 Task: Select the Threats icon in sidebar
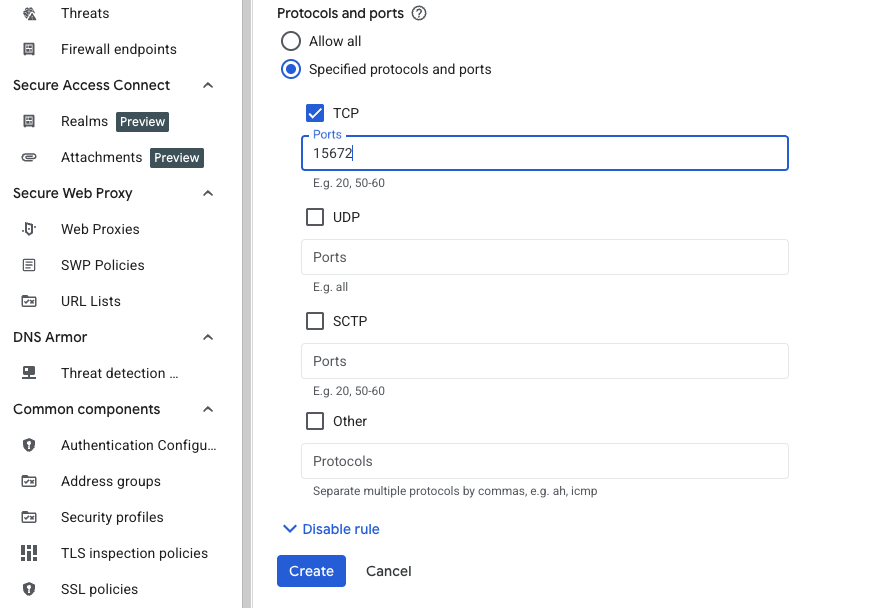pyautogui.click(x=27, y=13)
